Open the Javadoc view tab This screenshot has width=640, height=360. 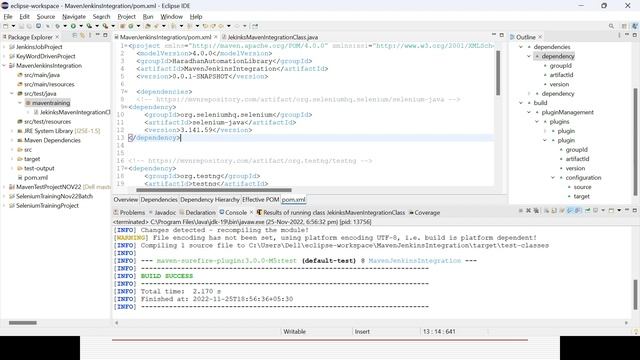162,213
